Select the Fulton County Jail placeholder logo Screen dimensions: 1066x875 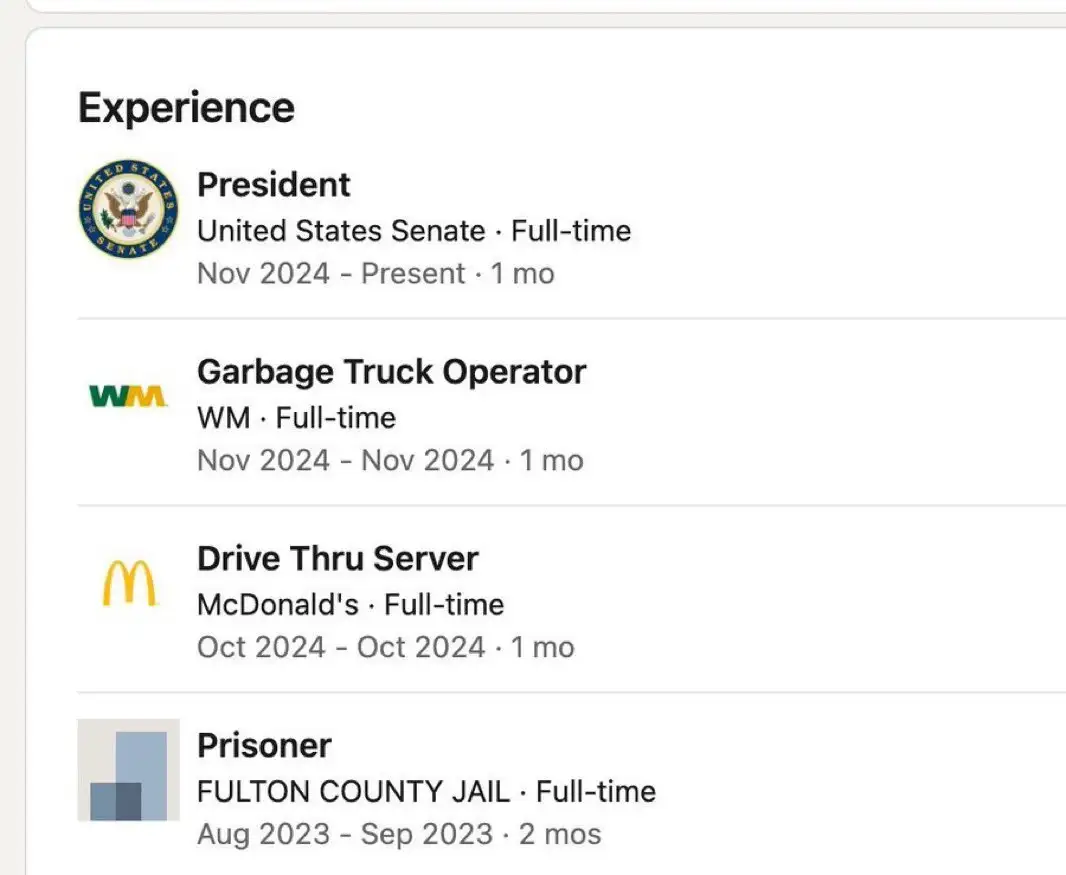pyautogui.click(x=128, y=770)
